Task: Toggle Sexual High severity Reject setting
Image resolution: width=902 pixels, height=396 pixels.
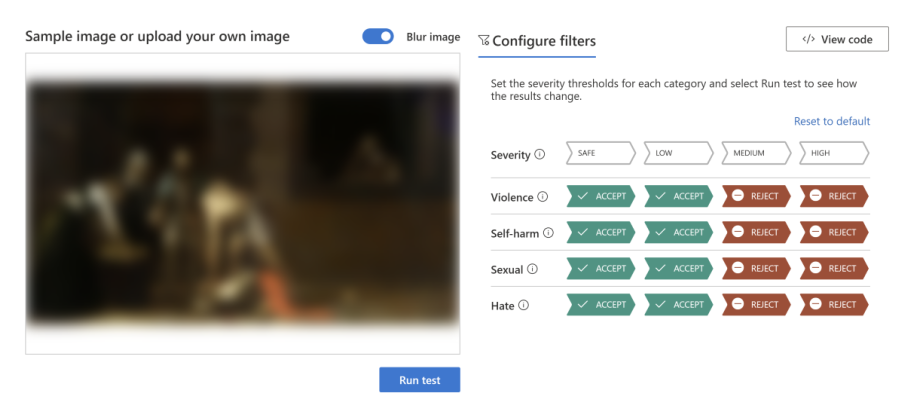Action: tap(834, 268)
